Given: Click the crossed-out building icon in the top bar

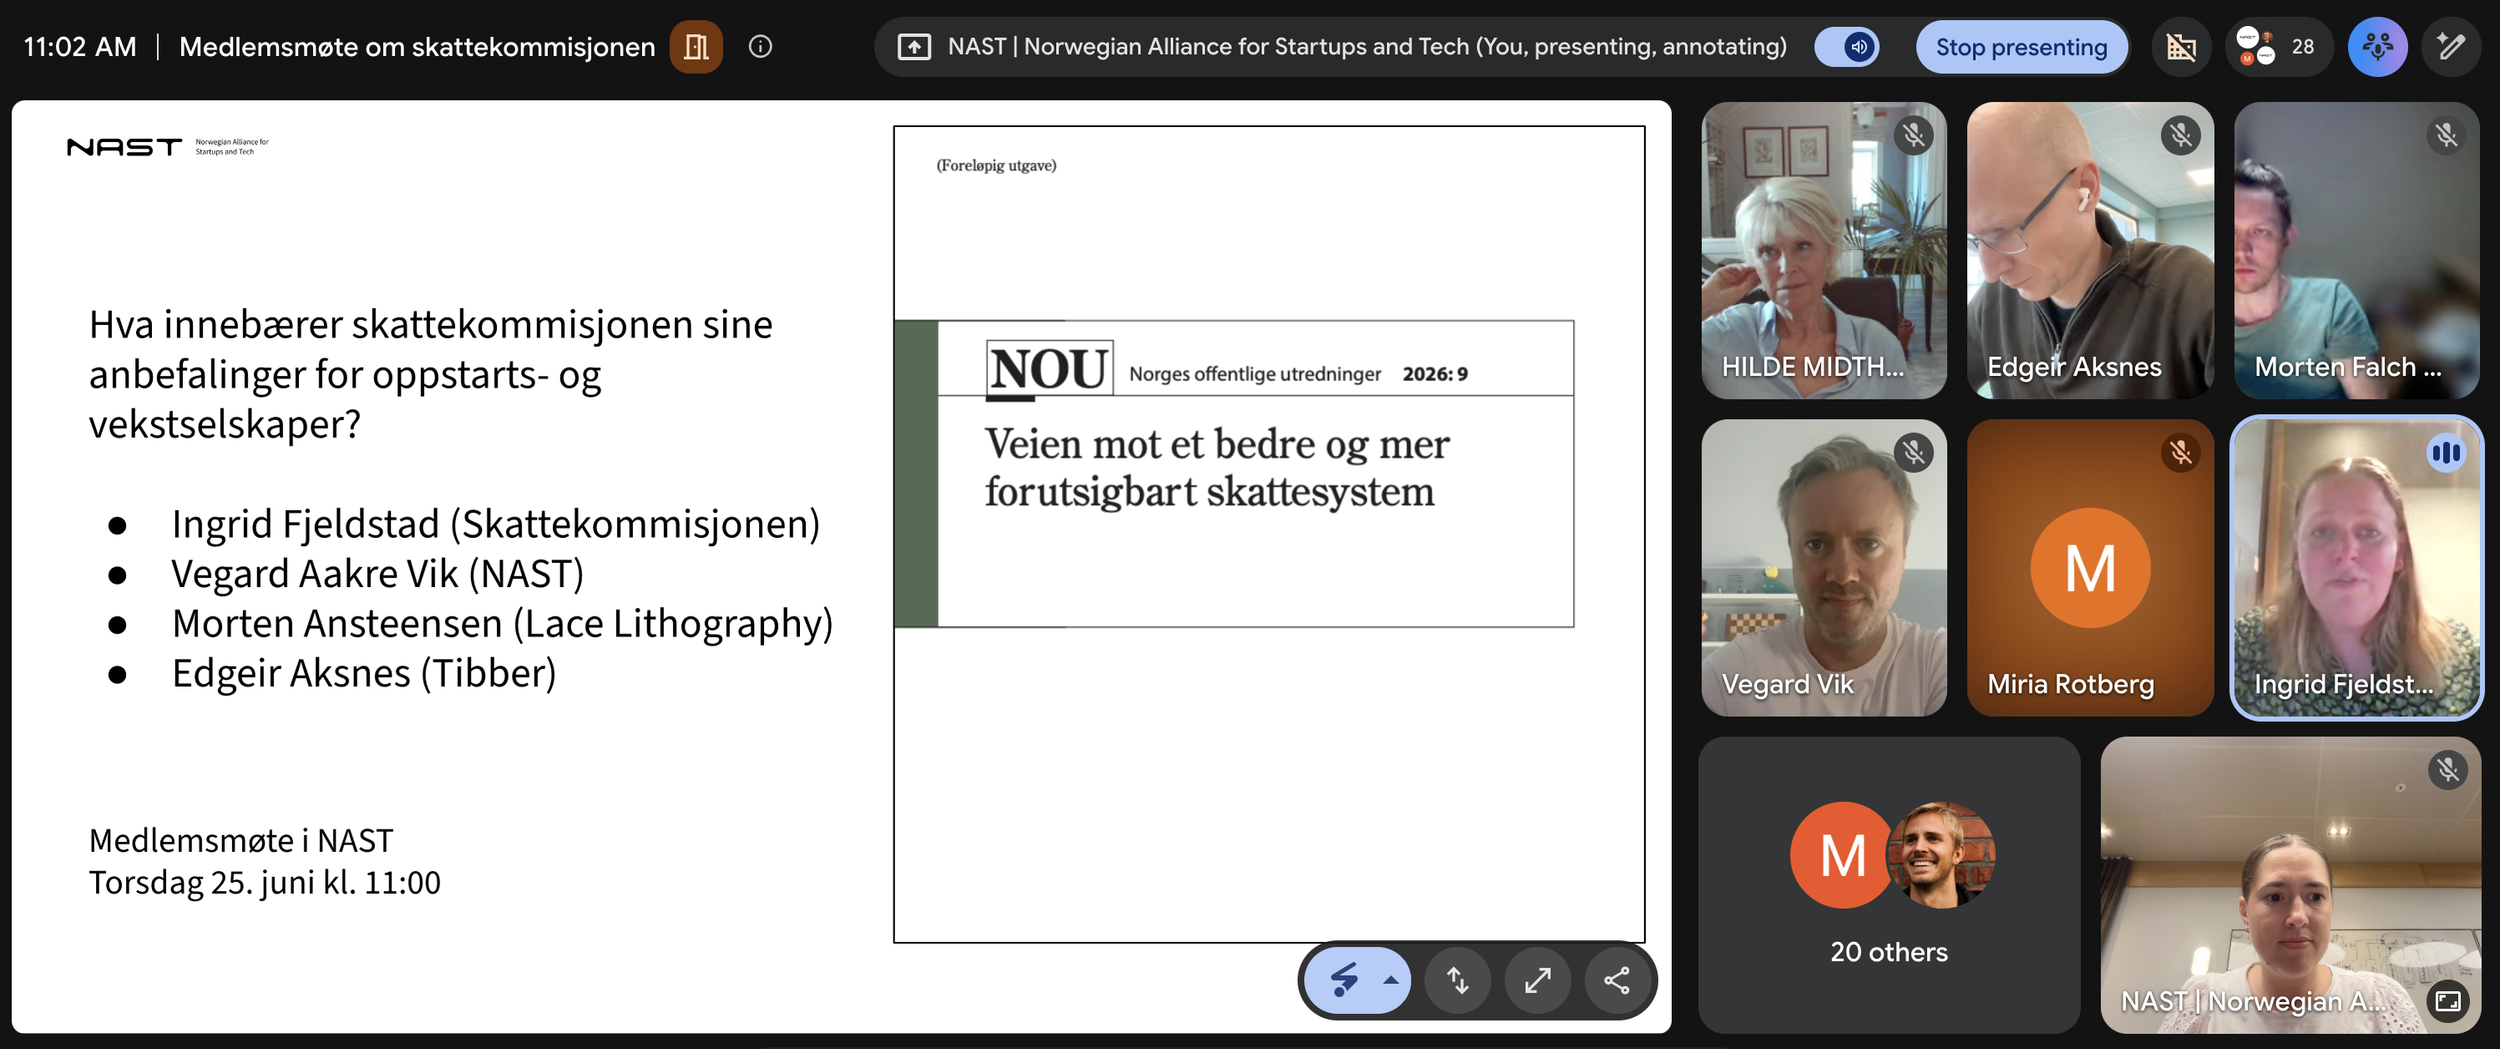Looking at the screenshot, I should pyautogui.click(x=2181, y=47).
